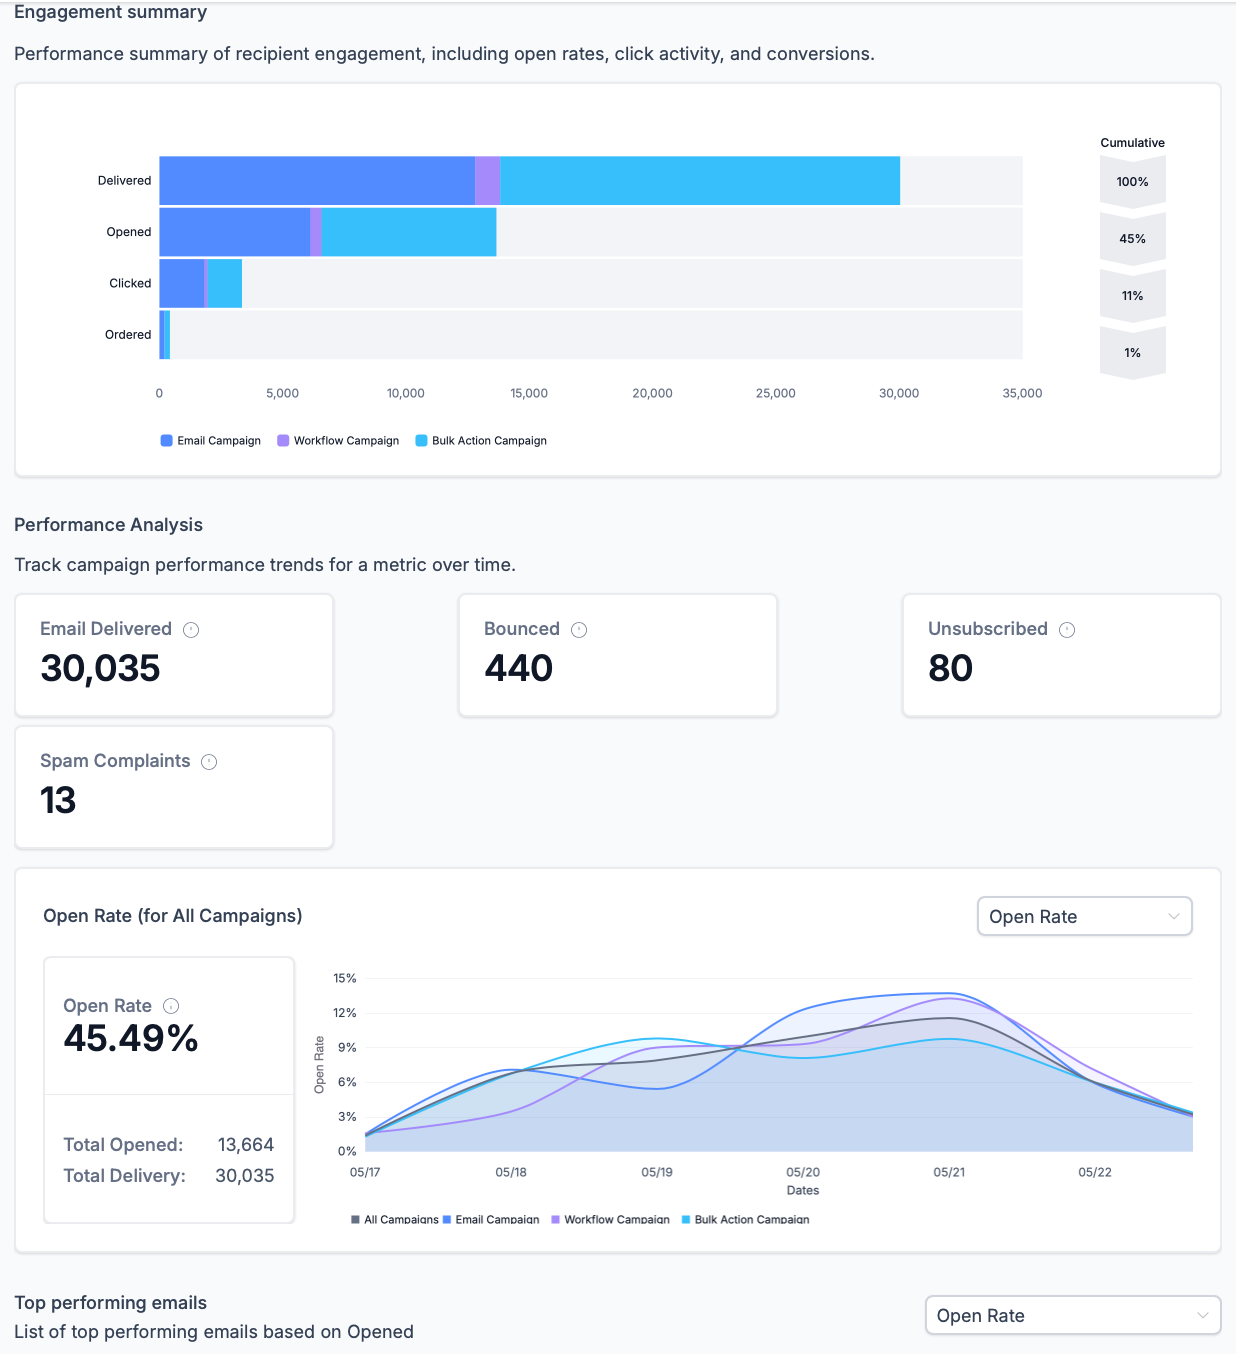
Task: Click the Unsubscribed value 80
Action: pyautogui.click(x=950, y=668)
